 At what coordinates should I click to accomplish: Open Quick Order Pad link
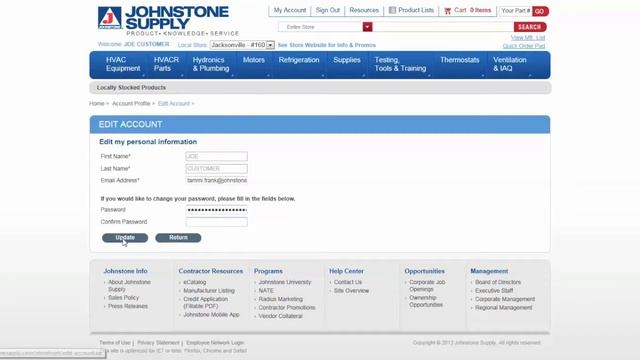[x=524, y=46]
